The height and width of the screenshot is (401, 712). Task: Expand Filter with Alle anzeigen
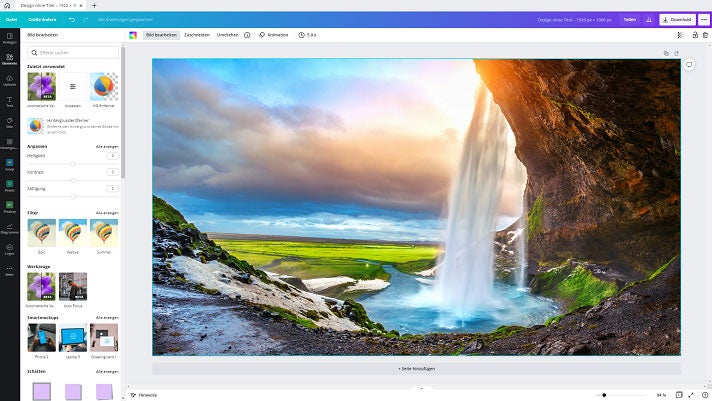(x=107, y=213)
